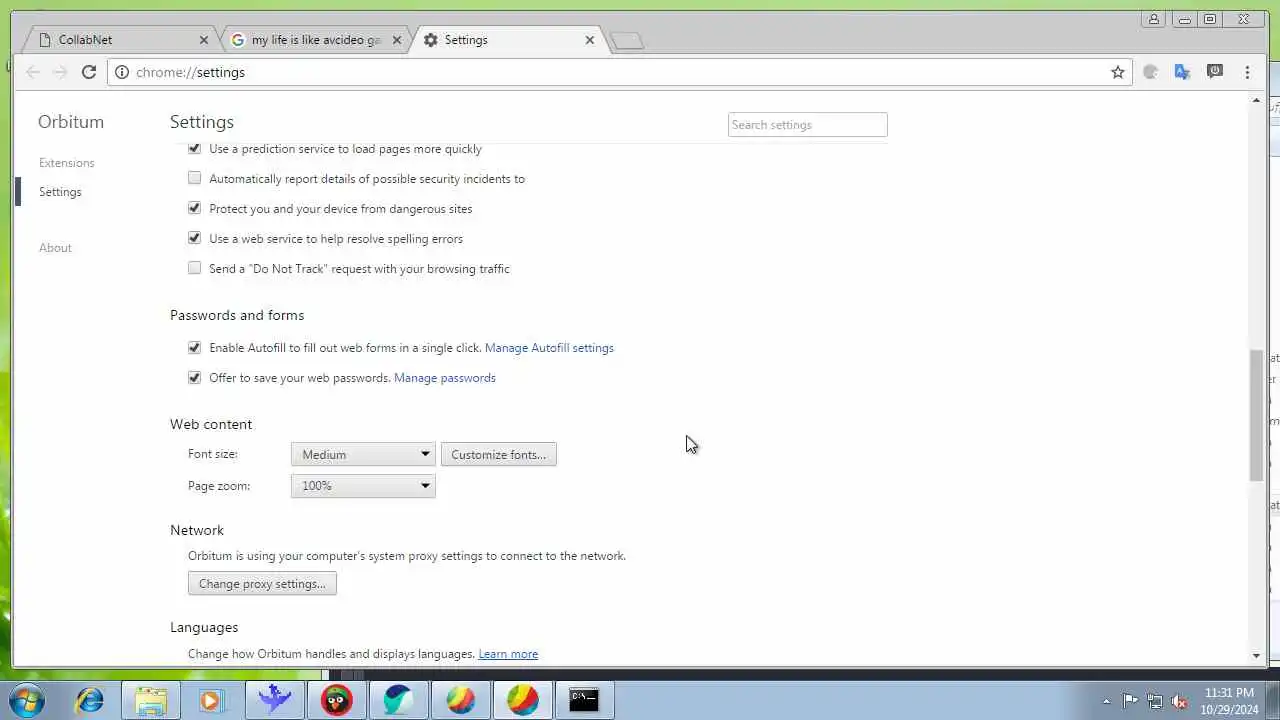Screen dimensions: 1280x720
Task: Click the vertical scrollbar thumb
Action: [1256, 415]
